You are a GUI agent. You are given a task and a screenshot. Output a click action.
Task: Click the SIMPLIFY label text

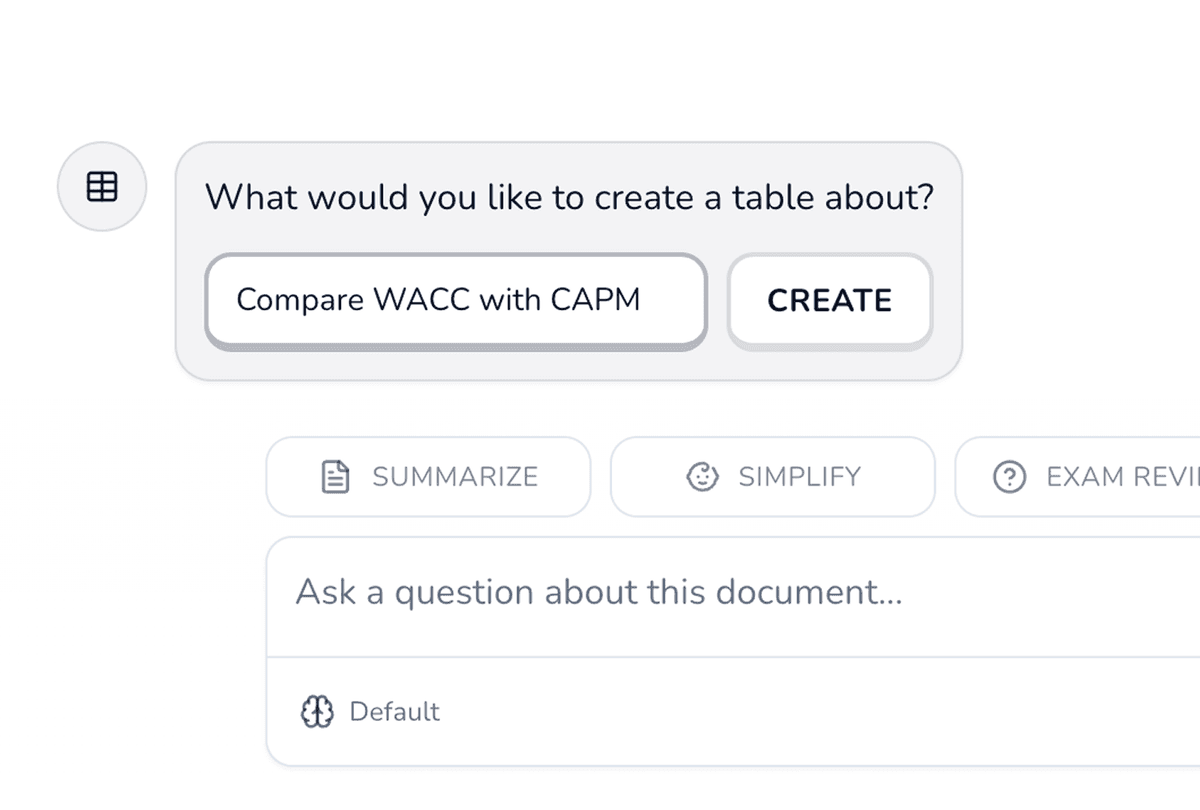coord(799,477)
